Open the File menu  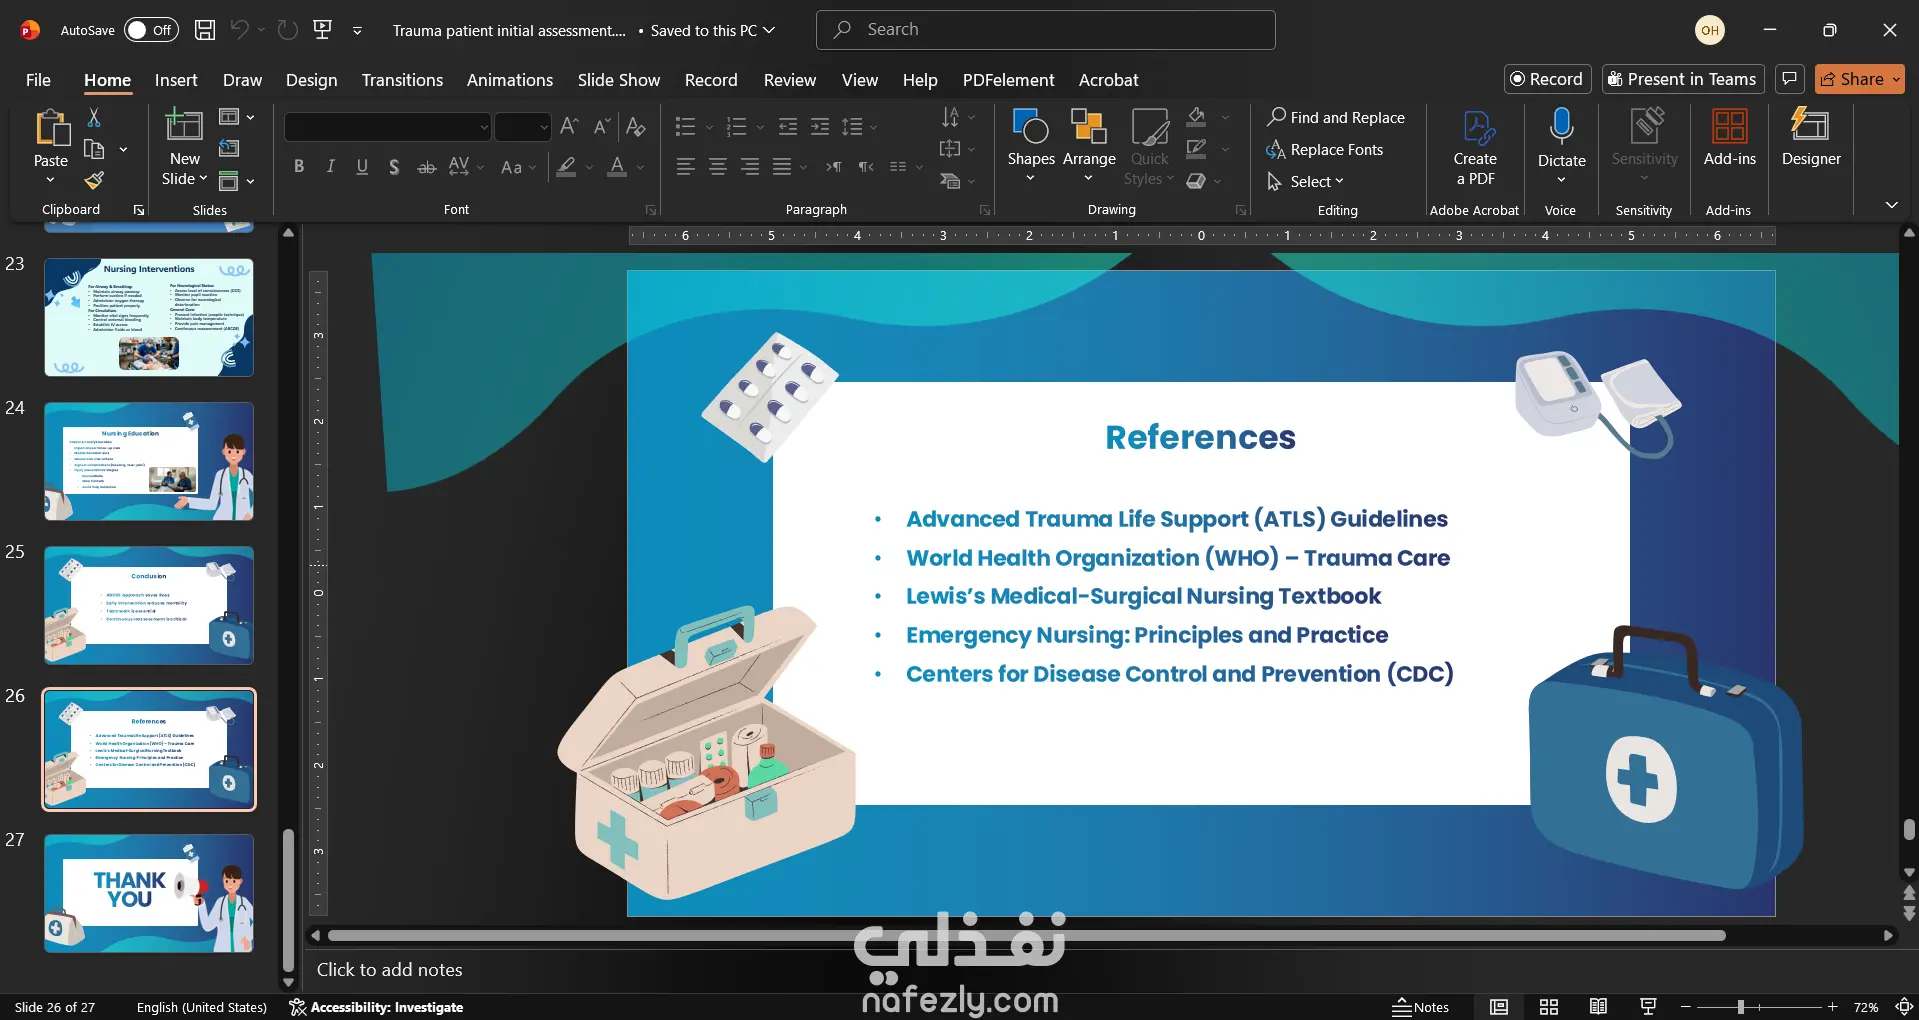pos(38,80)
